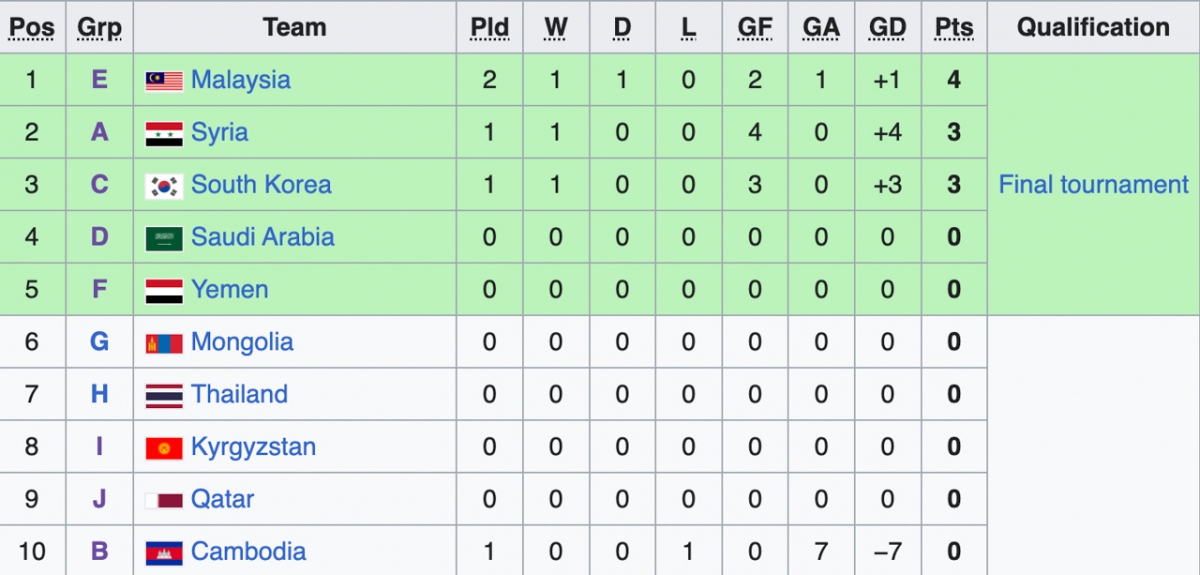Click the South Korea flag icon
Screen dimensions: 1200x575
click(x=164, y=185)
